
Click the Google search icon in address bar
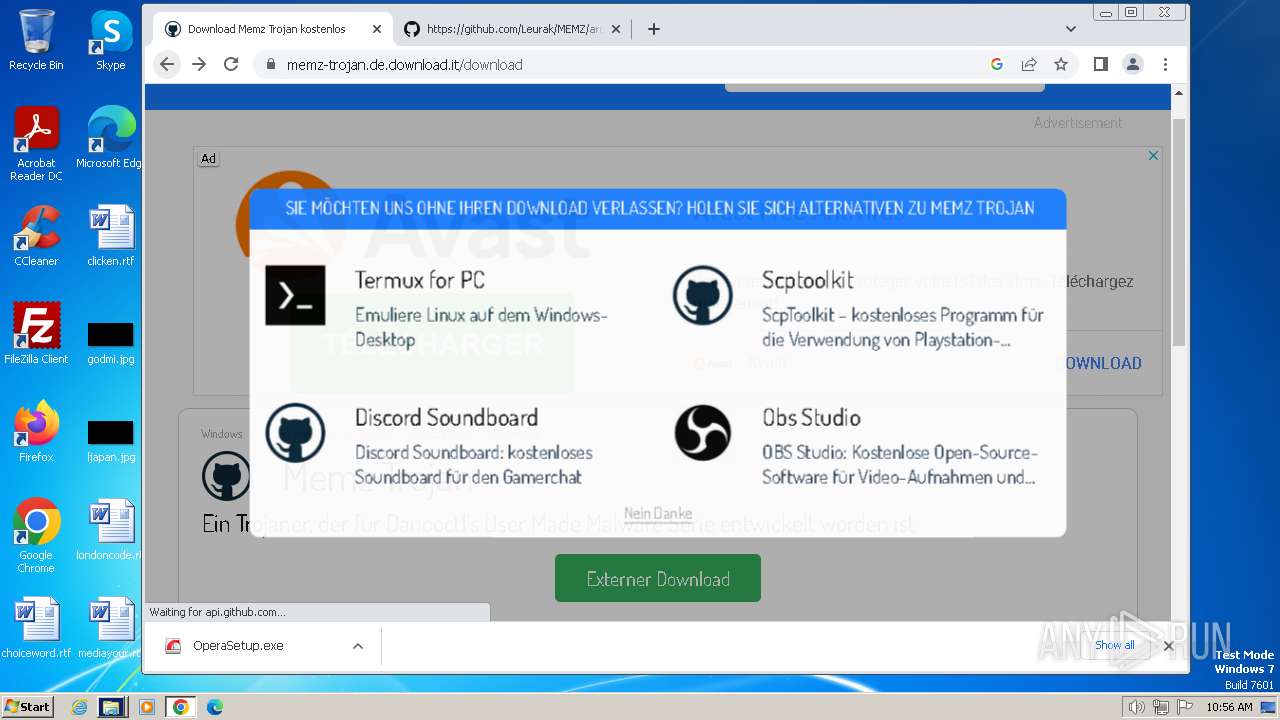997,64
